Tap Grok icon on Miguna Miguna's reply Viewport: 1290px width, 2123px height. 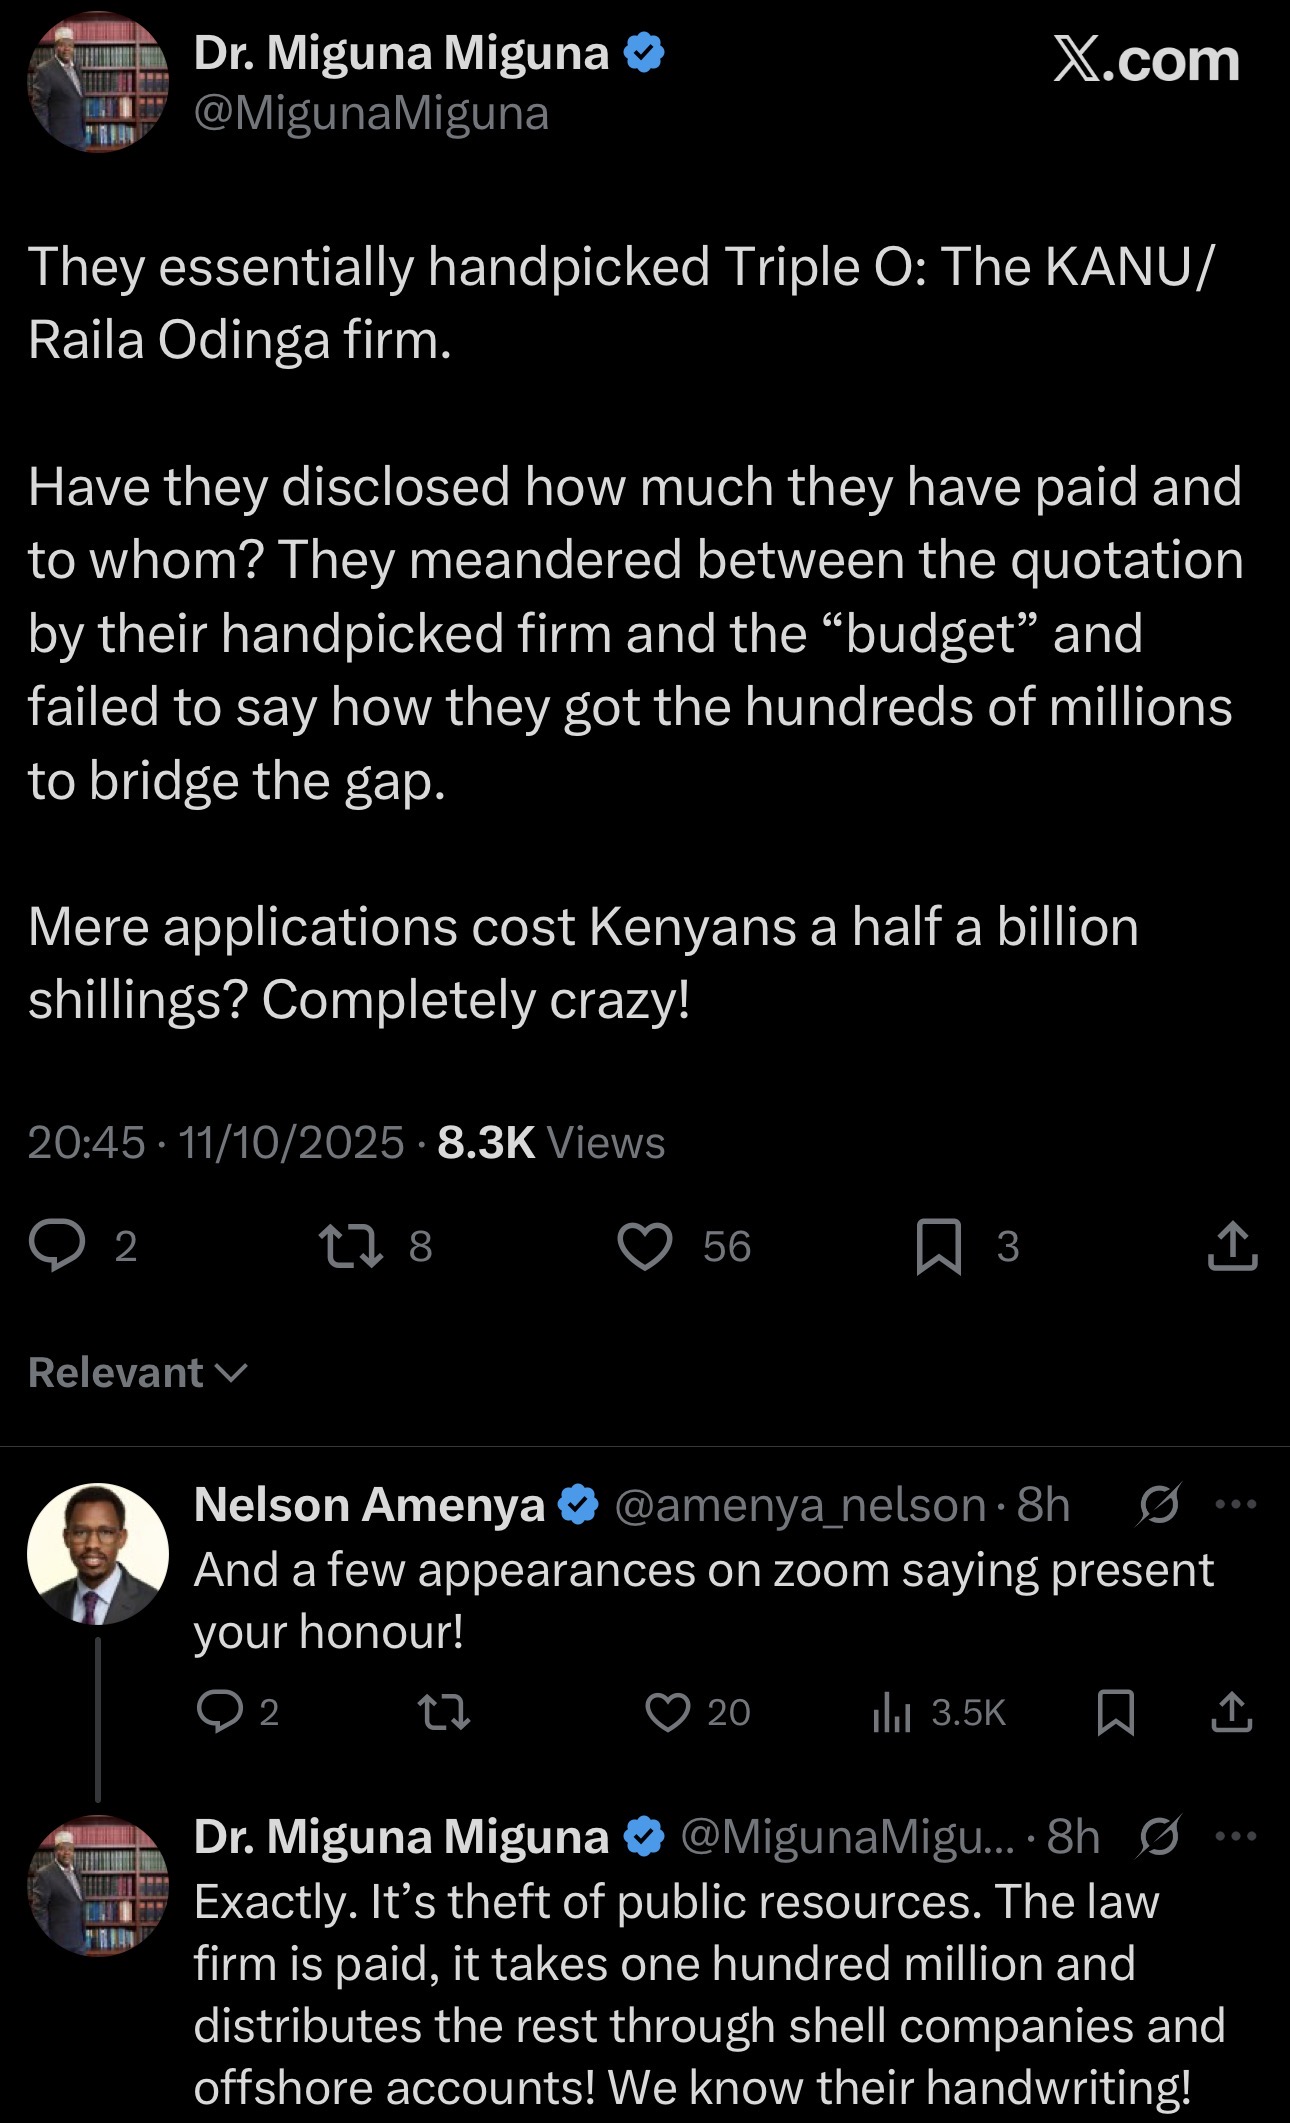[1159, 1835]
